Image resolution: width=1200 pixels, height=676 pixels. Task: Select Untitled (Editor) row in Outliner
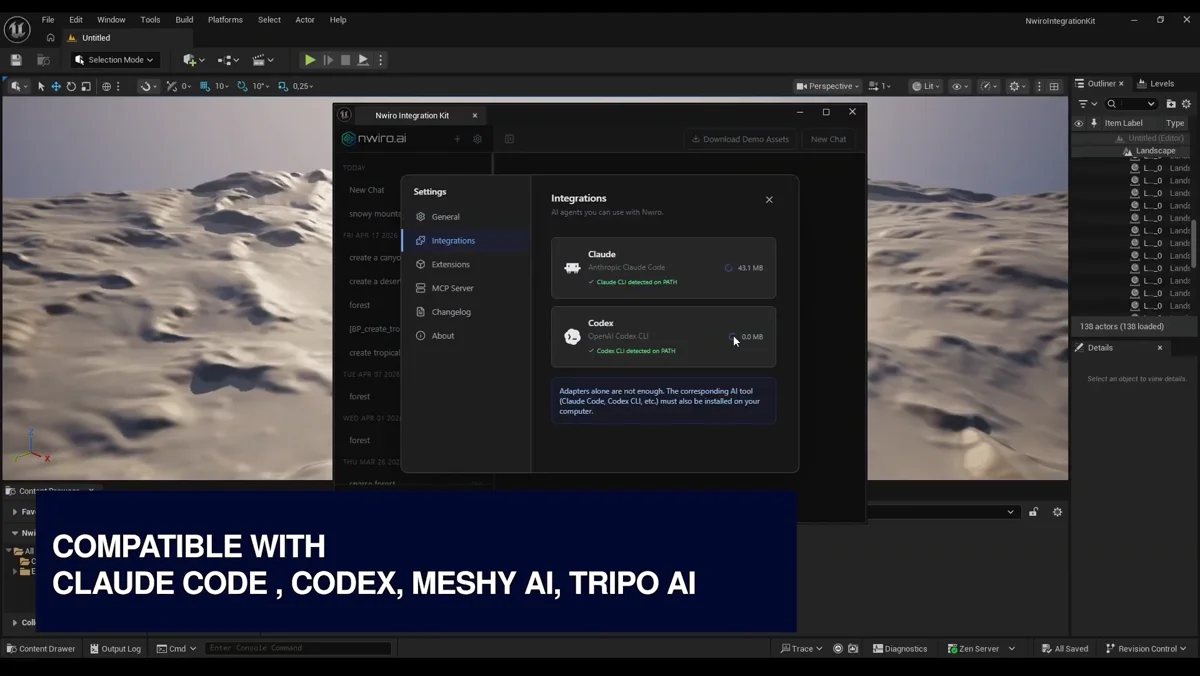tap(1133, 138)
